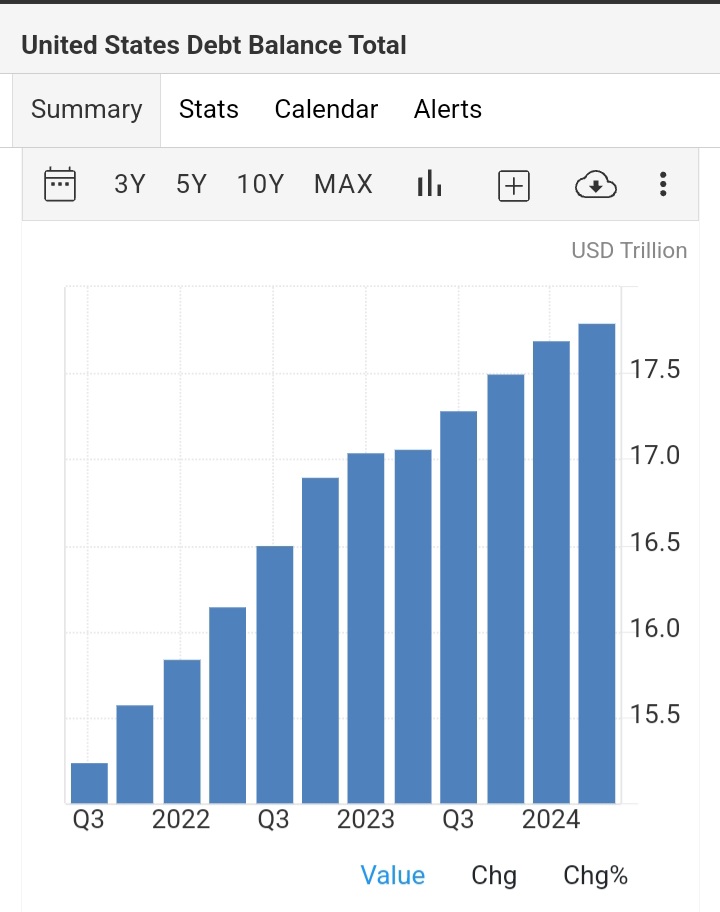Open the three-dot more options menu
Screen dimensions: 720x912
click(663, 184)
